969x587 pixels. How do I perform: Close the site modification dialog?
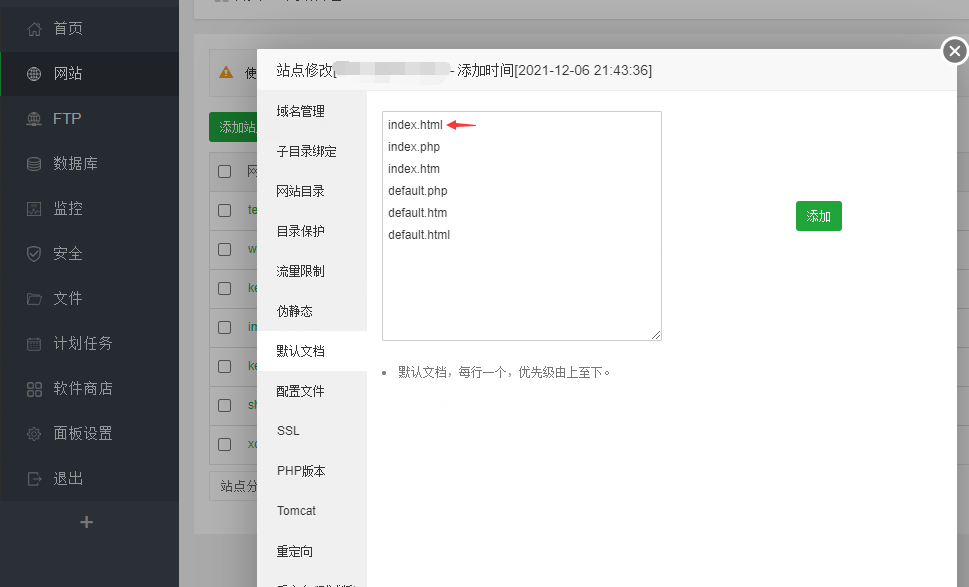click(955, 51)
